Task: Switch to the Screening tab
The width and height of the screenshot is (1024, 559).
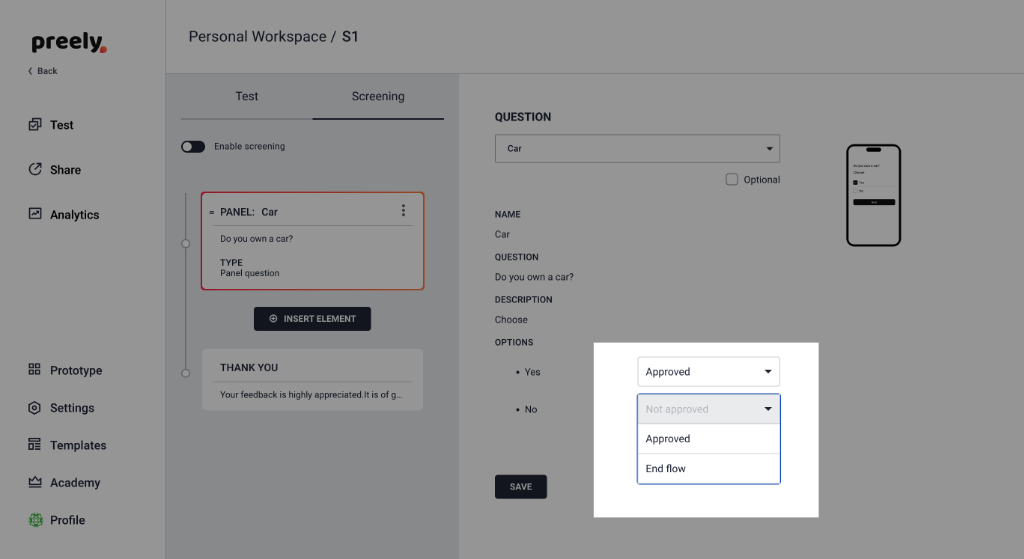Action: [x=378, y=97]
